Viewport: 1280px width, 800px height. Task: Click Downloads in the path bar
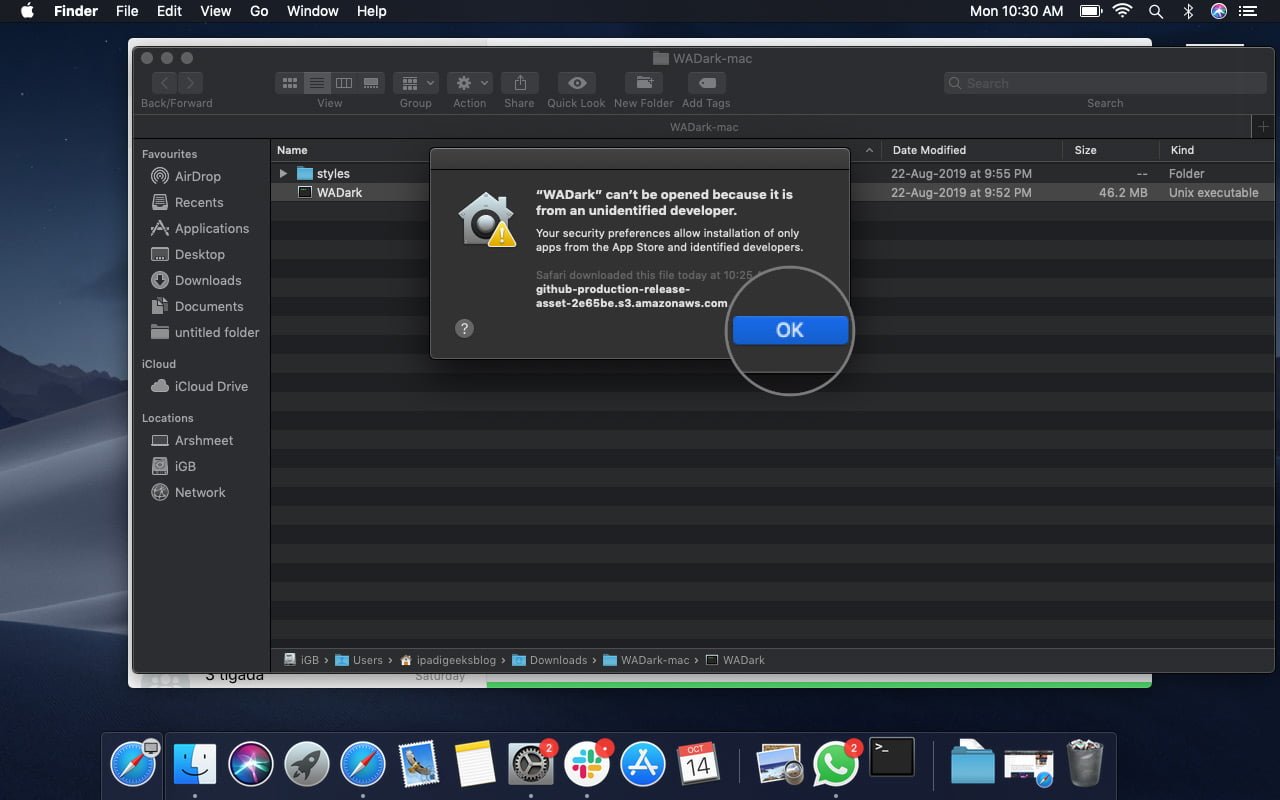[x=550, y=660]
